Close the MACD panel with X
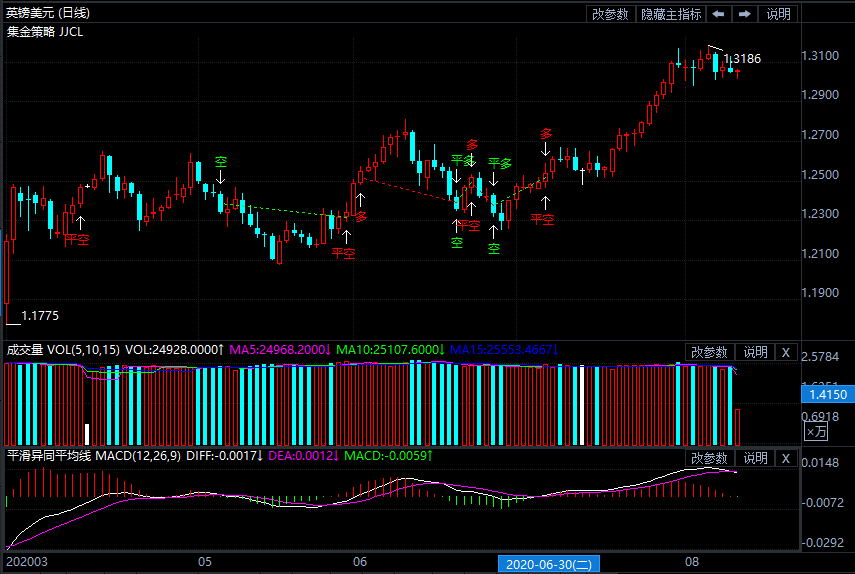Viewport: 855px width, 574px height. coord(785,458)
